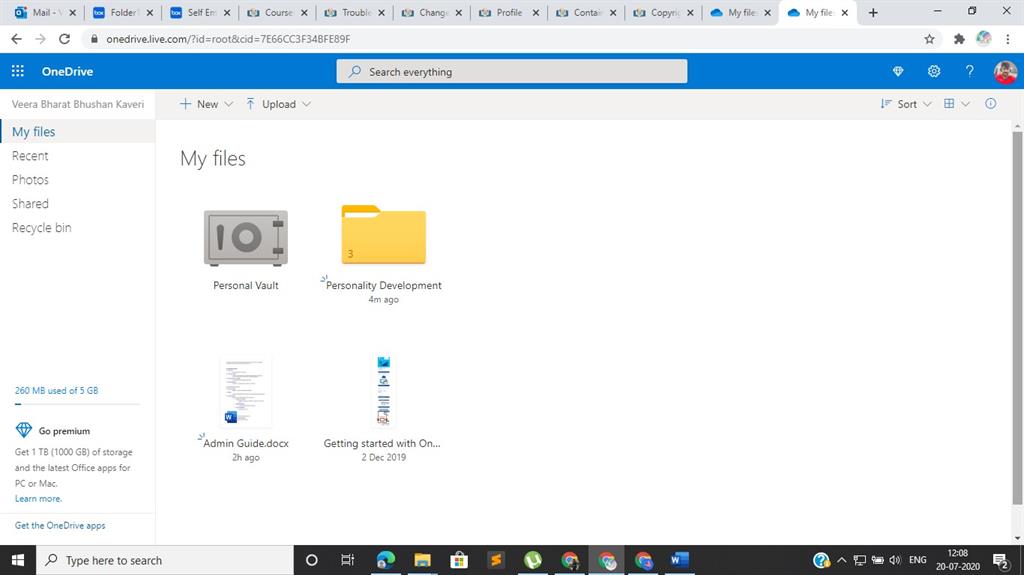Close the Folder tab
1024x575 pixels.
click(150, 12)
